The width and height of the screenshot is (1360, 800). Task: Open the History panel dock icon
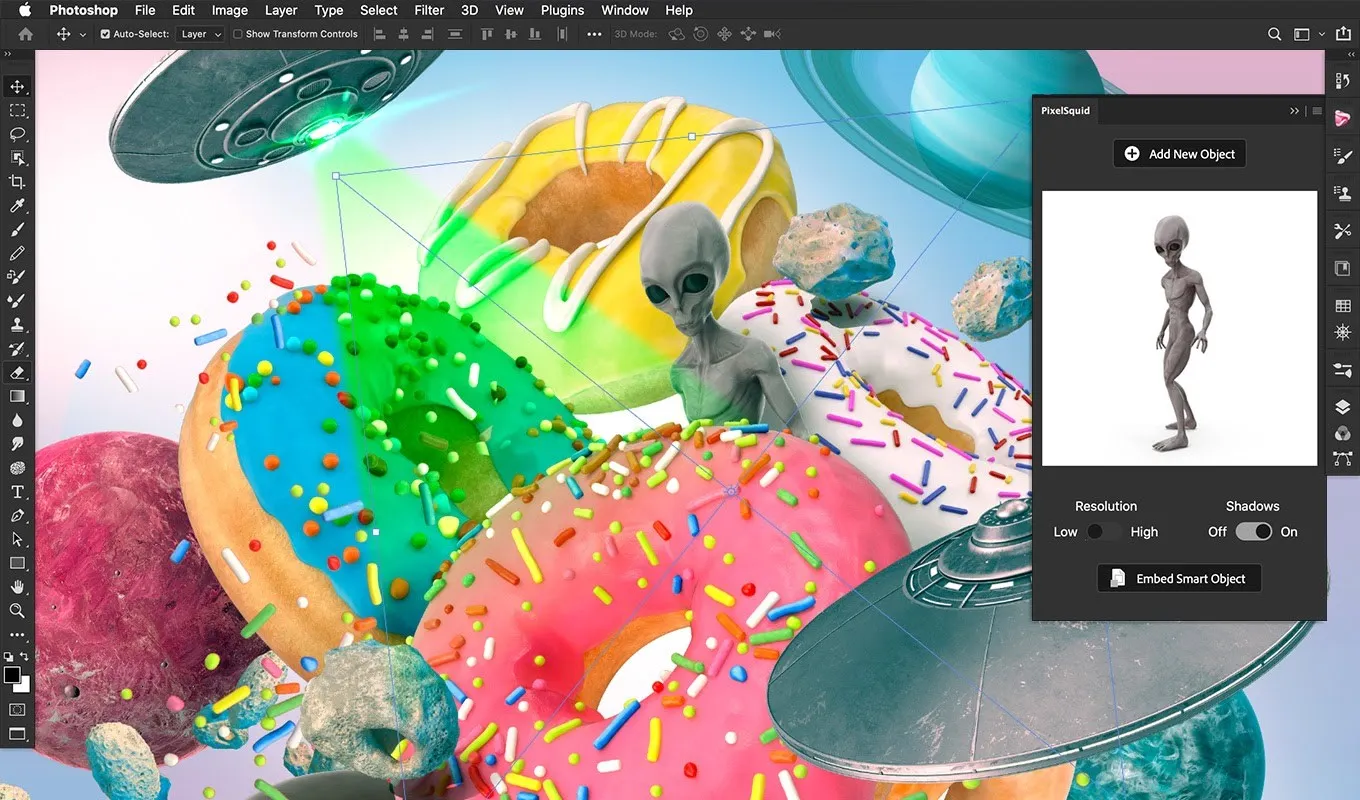(x=1342, y=81)
